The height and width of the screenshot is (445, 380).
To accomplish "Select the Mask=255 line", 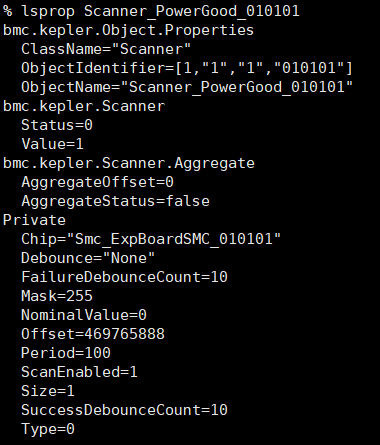I will coord(57,296).
